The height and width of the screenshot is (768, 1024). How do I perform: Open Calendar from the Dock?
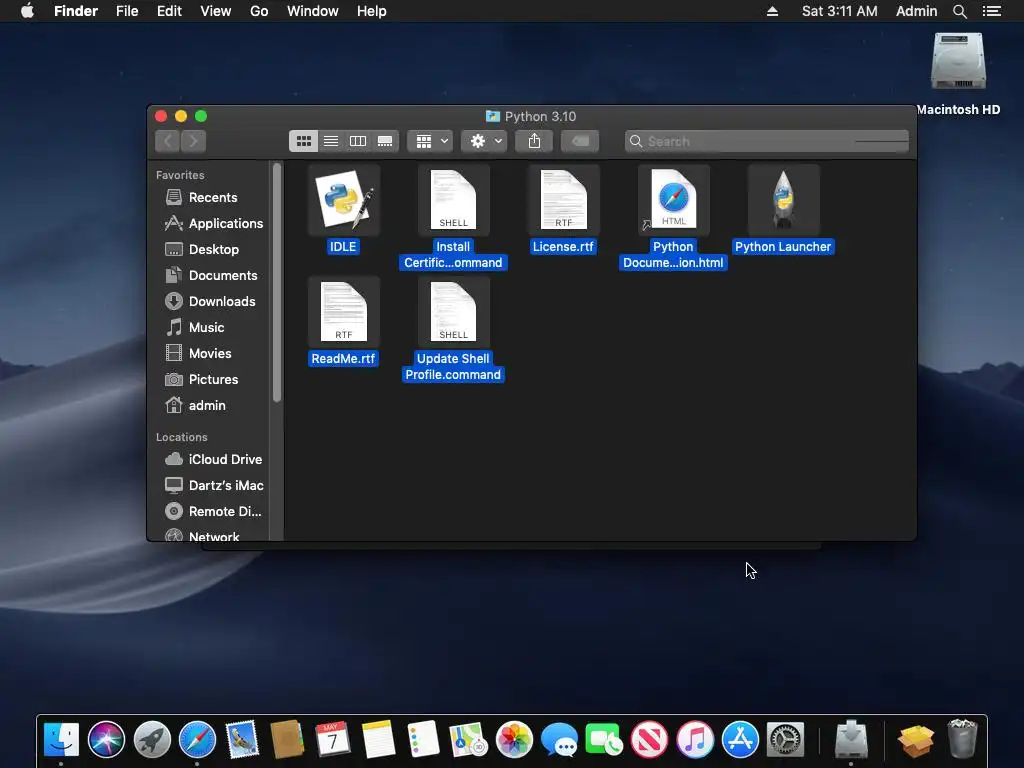(x=332, y=740)
